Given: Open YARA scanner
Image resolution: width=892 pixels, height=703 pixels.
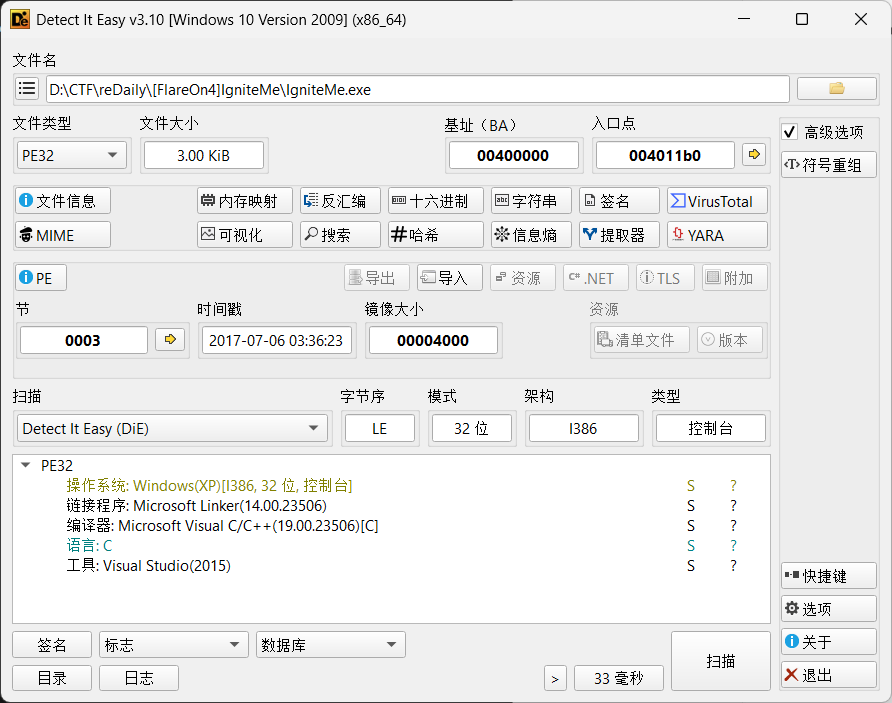Looking at the screenshot, I should (x=717, y=235).
